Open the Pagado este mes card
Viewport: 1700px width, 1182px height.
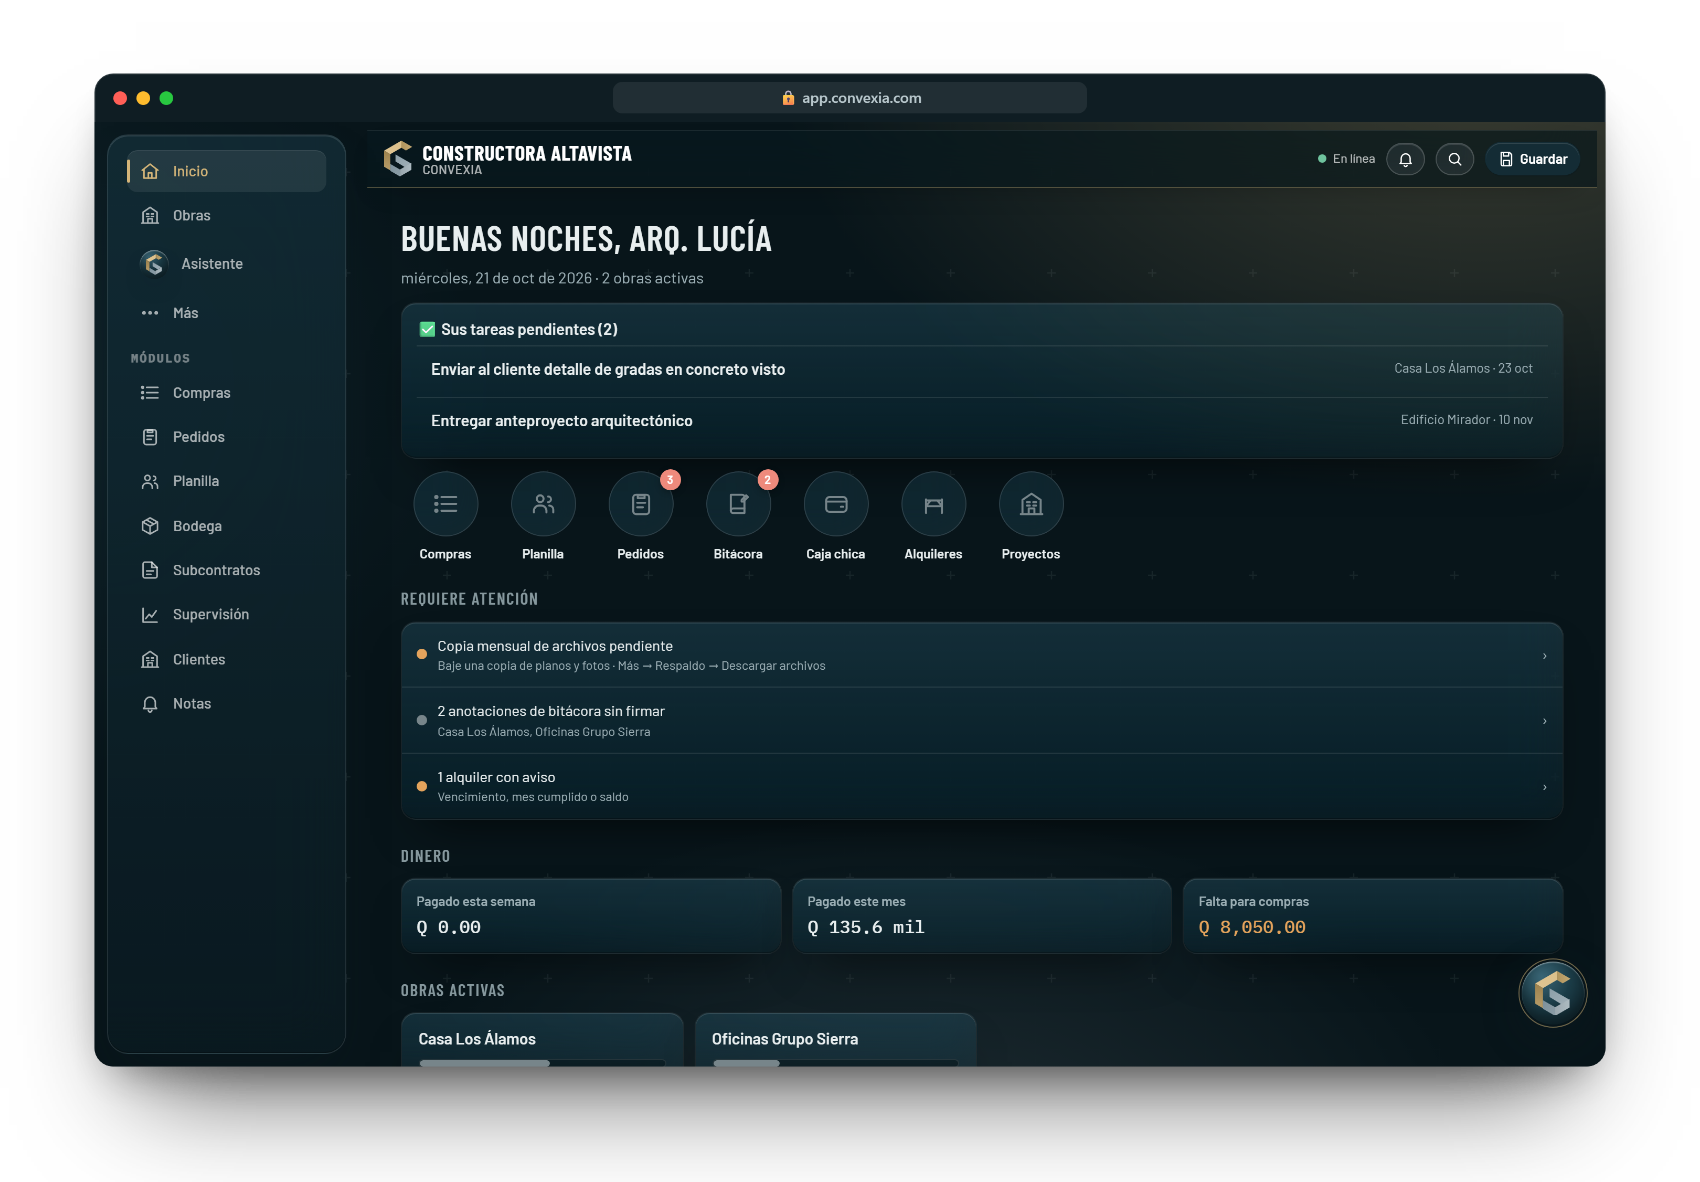coord(982,916)
